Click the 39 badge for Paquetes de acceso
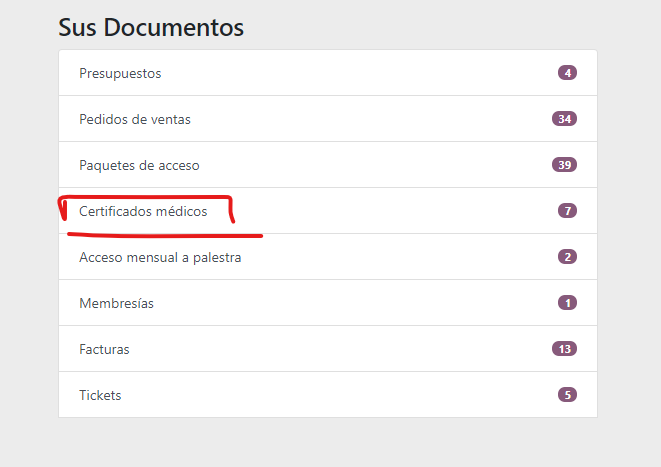661x467 pixels. 564,165
